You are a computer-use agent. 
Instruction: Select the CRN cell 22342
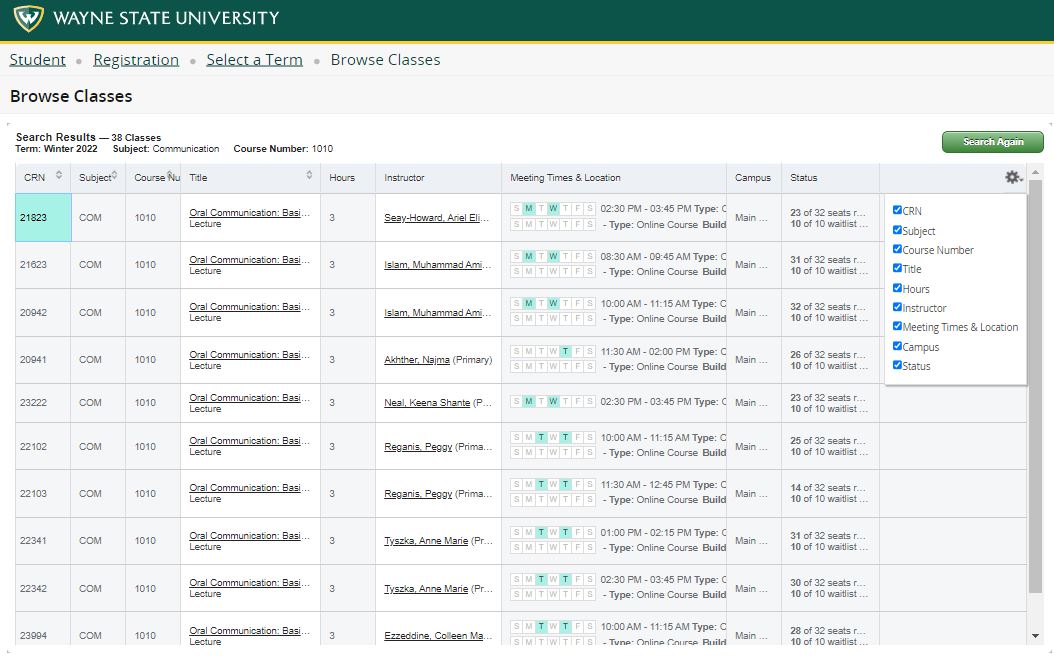click(43, 588)
